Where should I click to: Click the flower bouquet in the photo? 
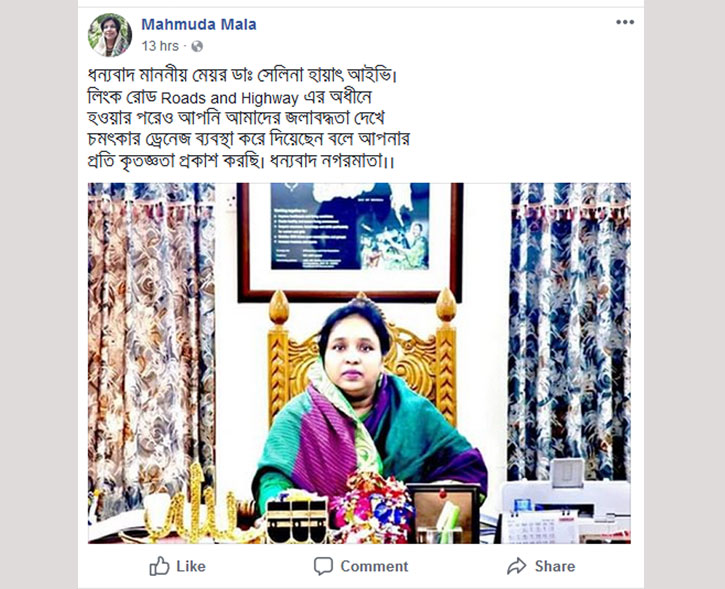pyautogui.click(x=373, y=507)
